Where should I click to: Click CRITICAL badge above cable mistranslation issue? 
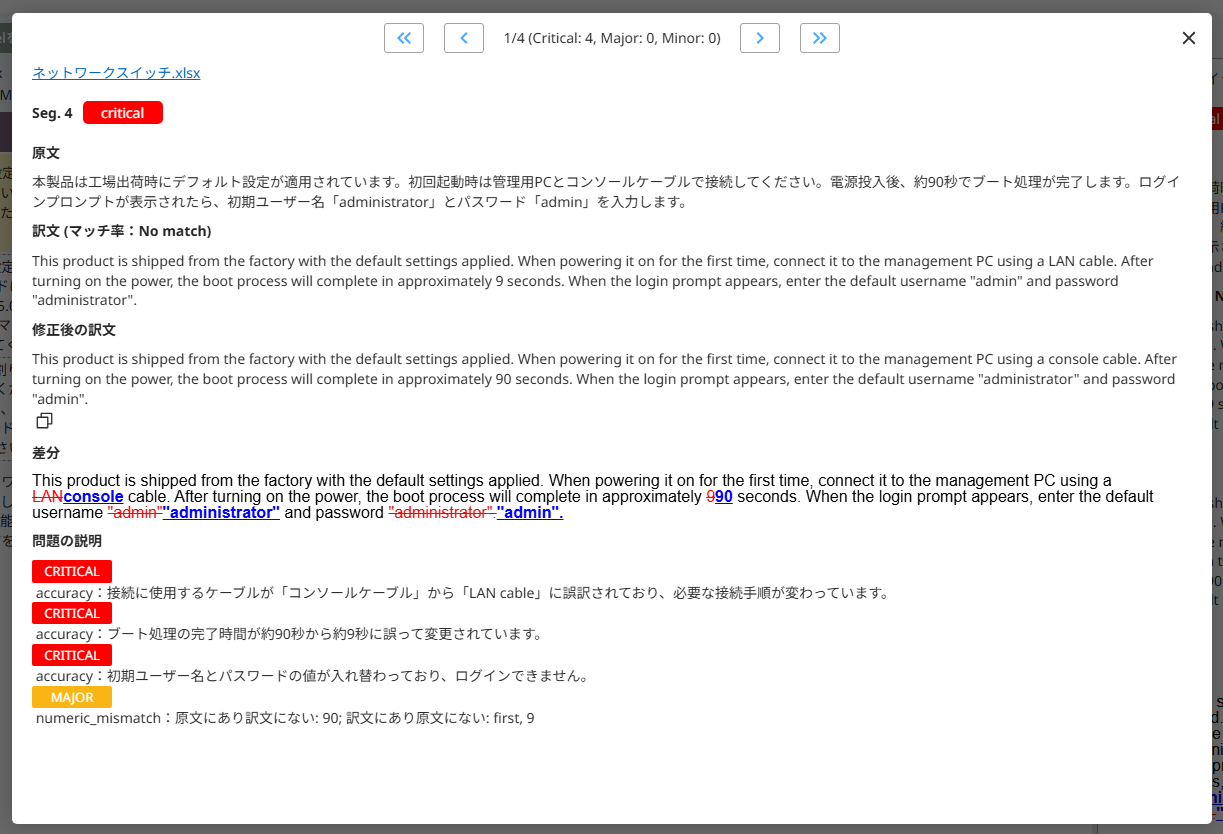(72, 571)
